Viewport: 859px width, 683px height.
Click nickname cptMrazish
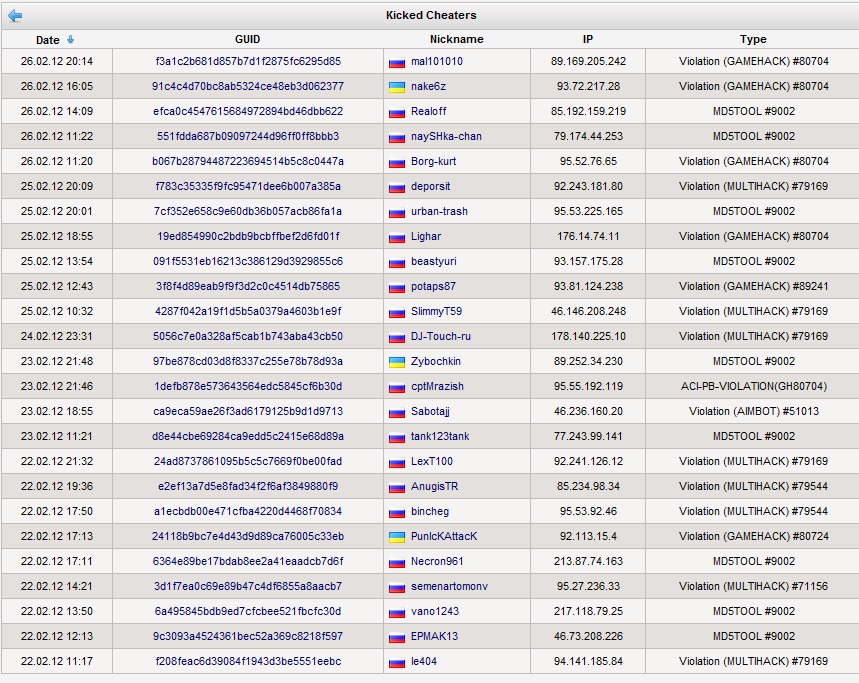(437, 386)
